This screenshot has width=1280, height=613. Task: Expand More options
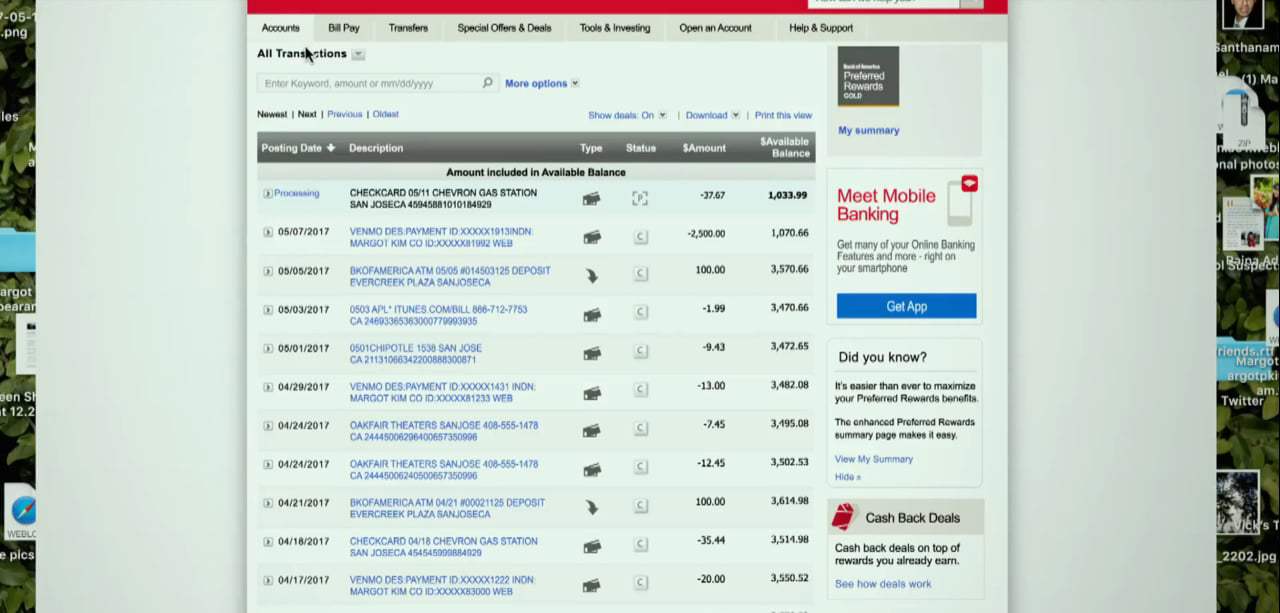pos(542,84)
